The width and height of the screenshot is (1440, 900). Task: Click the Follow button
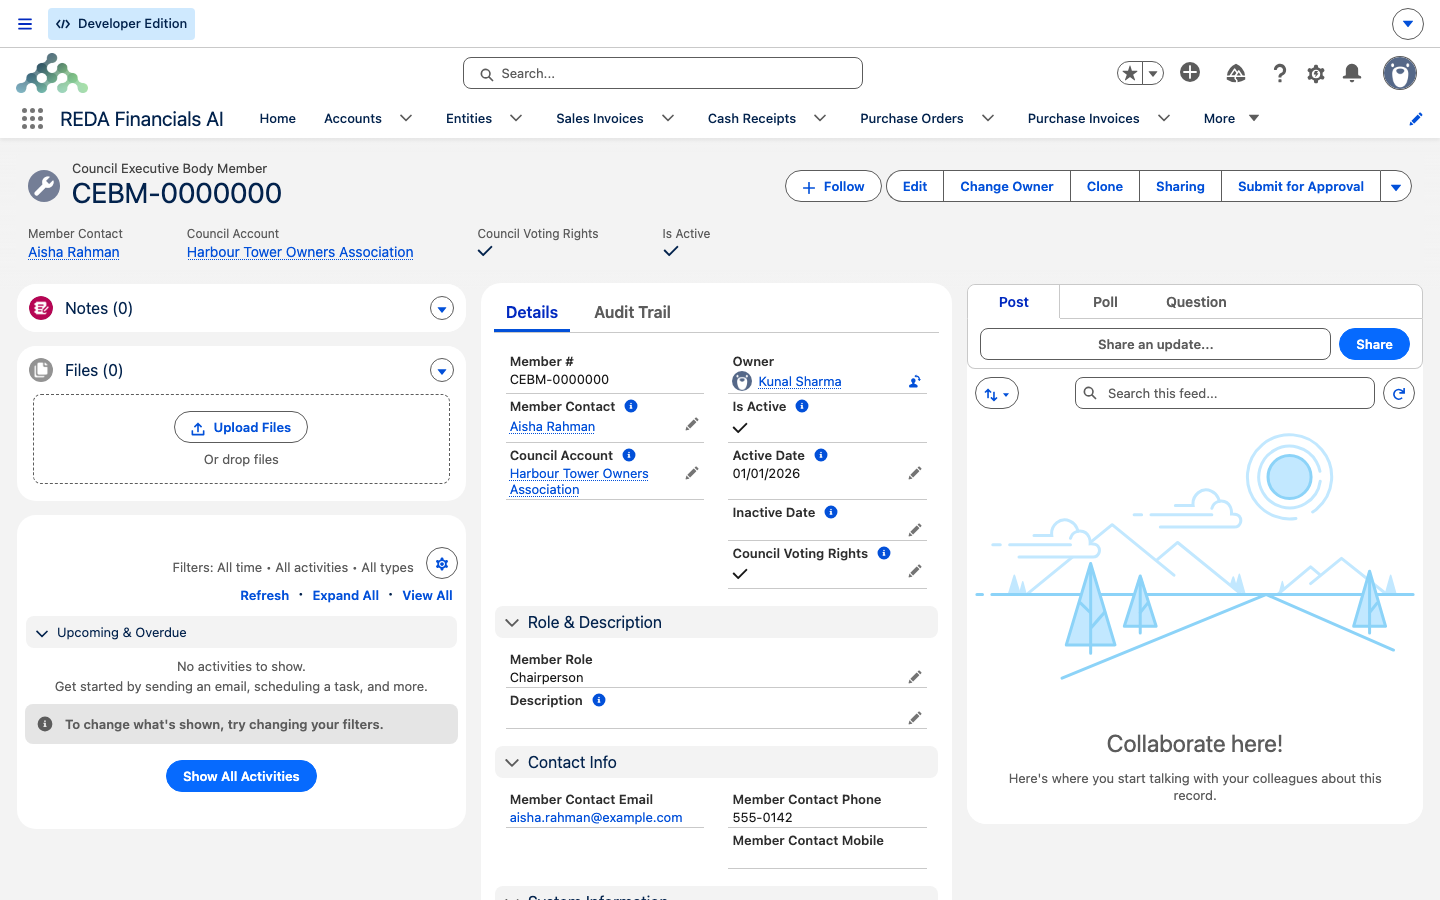click(833, 187)
